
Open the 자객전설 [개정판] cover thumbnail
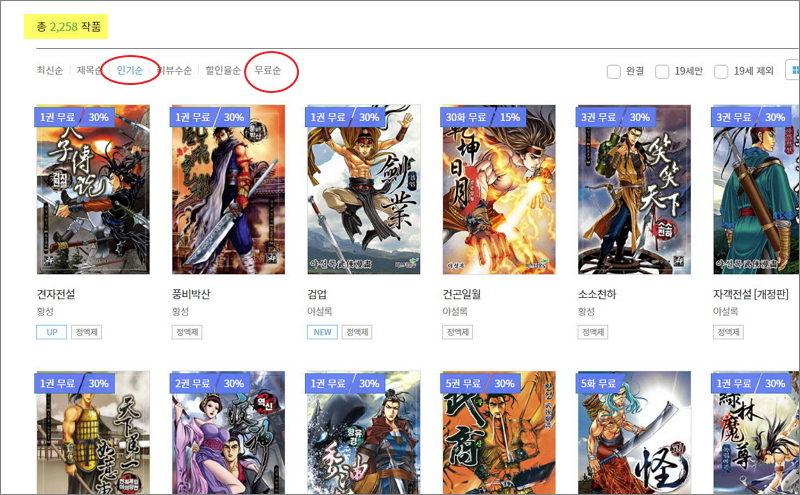tap(756, 190)
